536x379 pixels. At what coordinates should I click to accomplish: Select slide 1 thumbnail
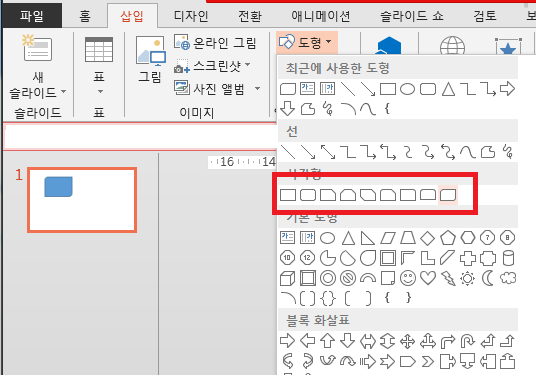pos(82,200)
